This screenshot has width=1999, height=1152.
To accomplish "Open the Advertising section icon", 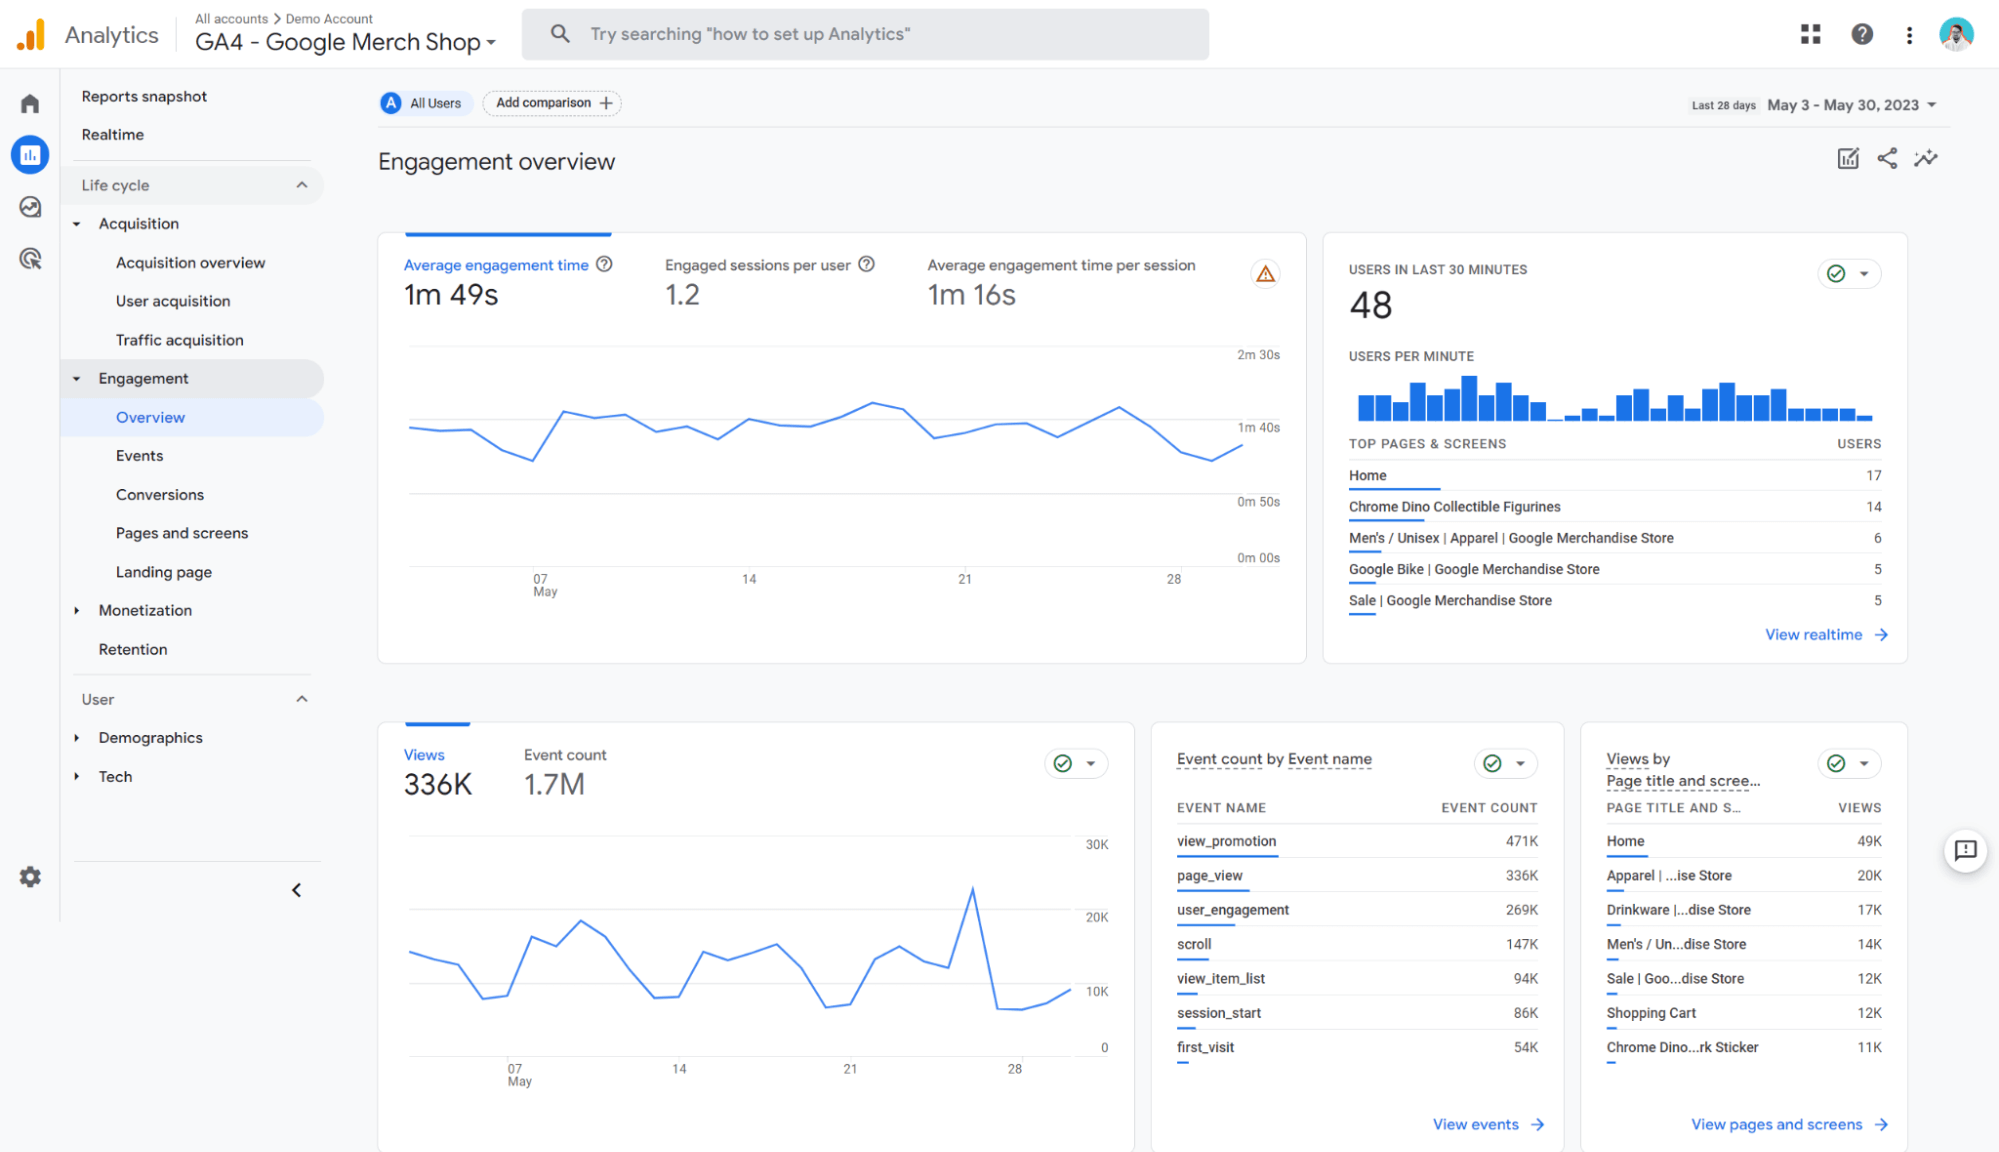I will [30, 260].
